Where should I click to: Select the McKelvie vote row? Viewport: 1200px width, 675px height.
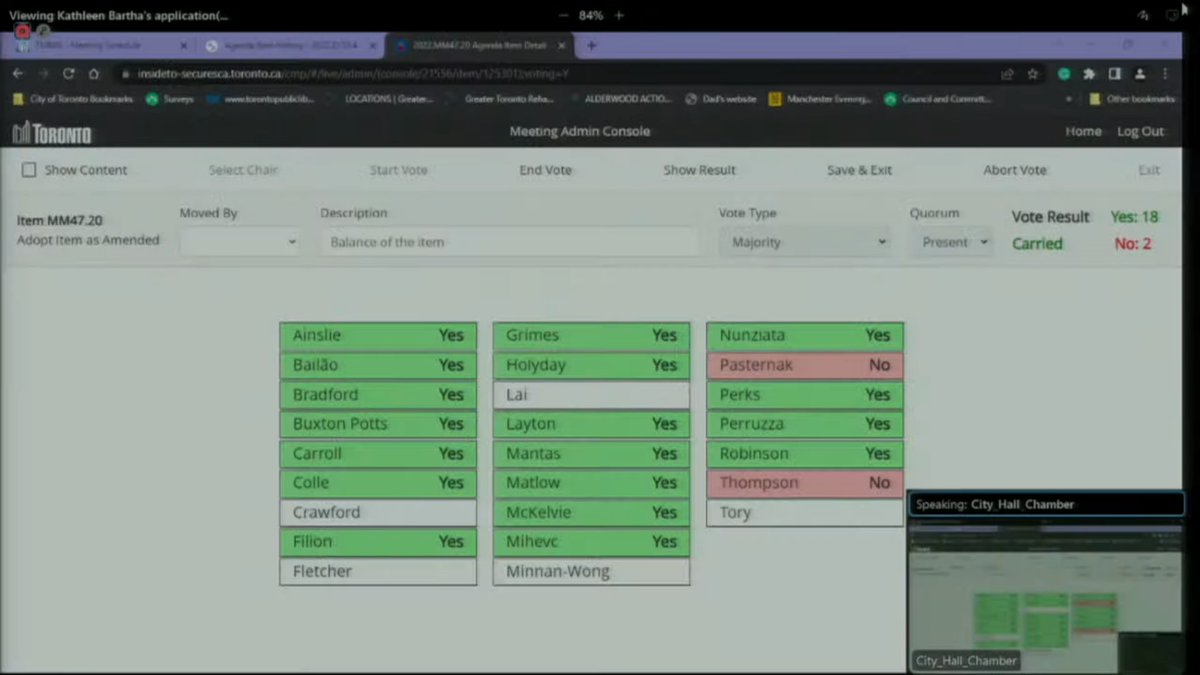[591, 512]
